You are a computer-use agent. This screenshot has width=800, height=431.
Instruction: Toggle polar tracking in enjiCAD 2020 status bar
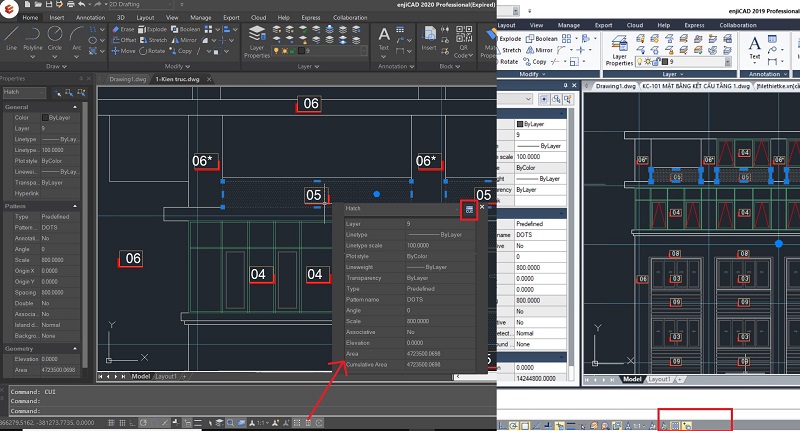pos(143,423)
